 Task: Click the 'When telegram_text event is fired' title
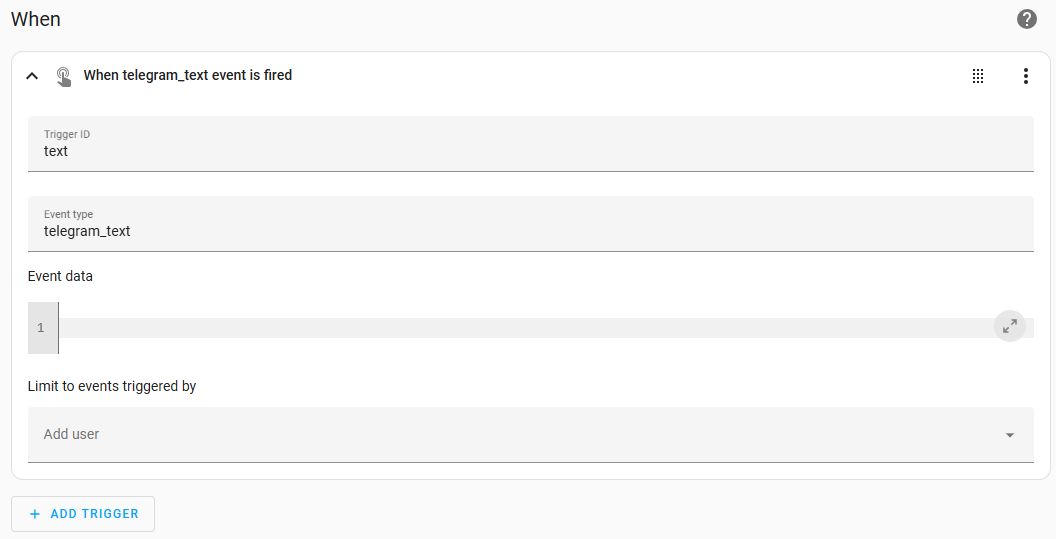(188, 75)
